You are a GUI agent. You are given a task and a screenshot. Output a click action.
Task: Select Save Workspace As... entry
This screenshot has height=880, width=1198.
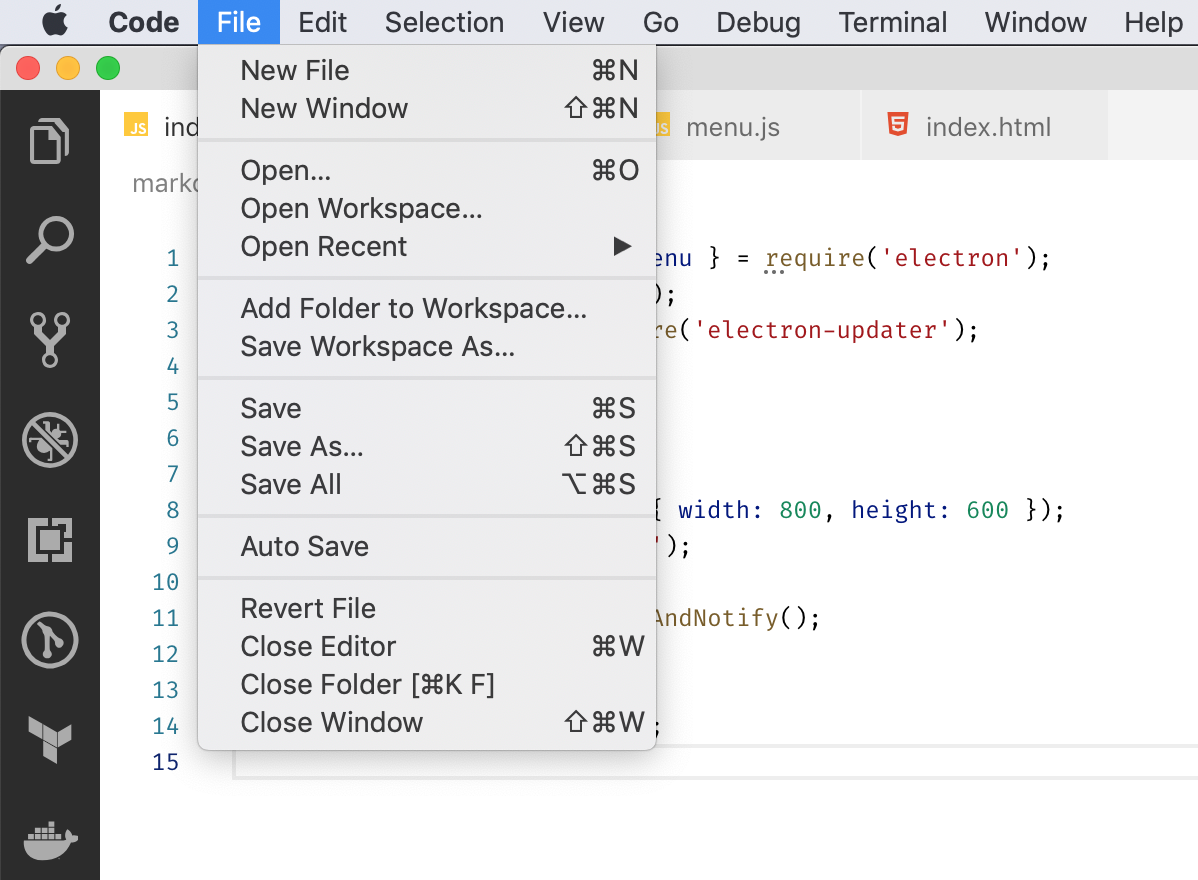(426, 347)
